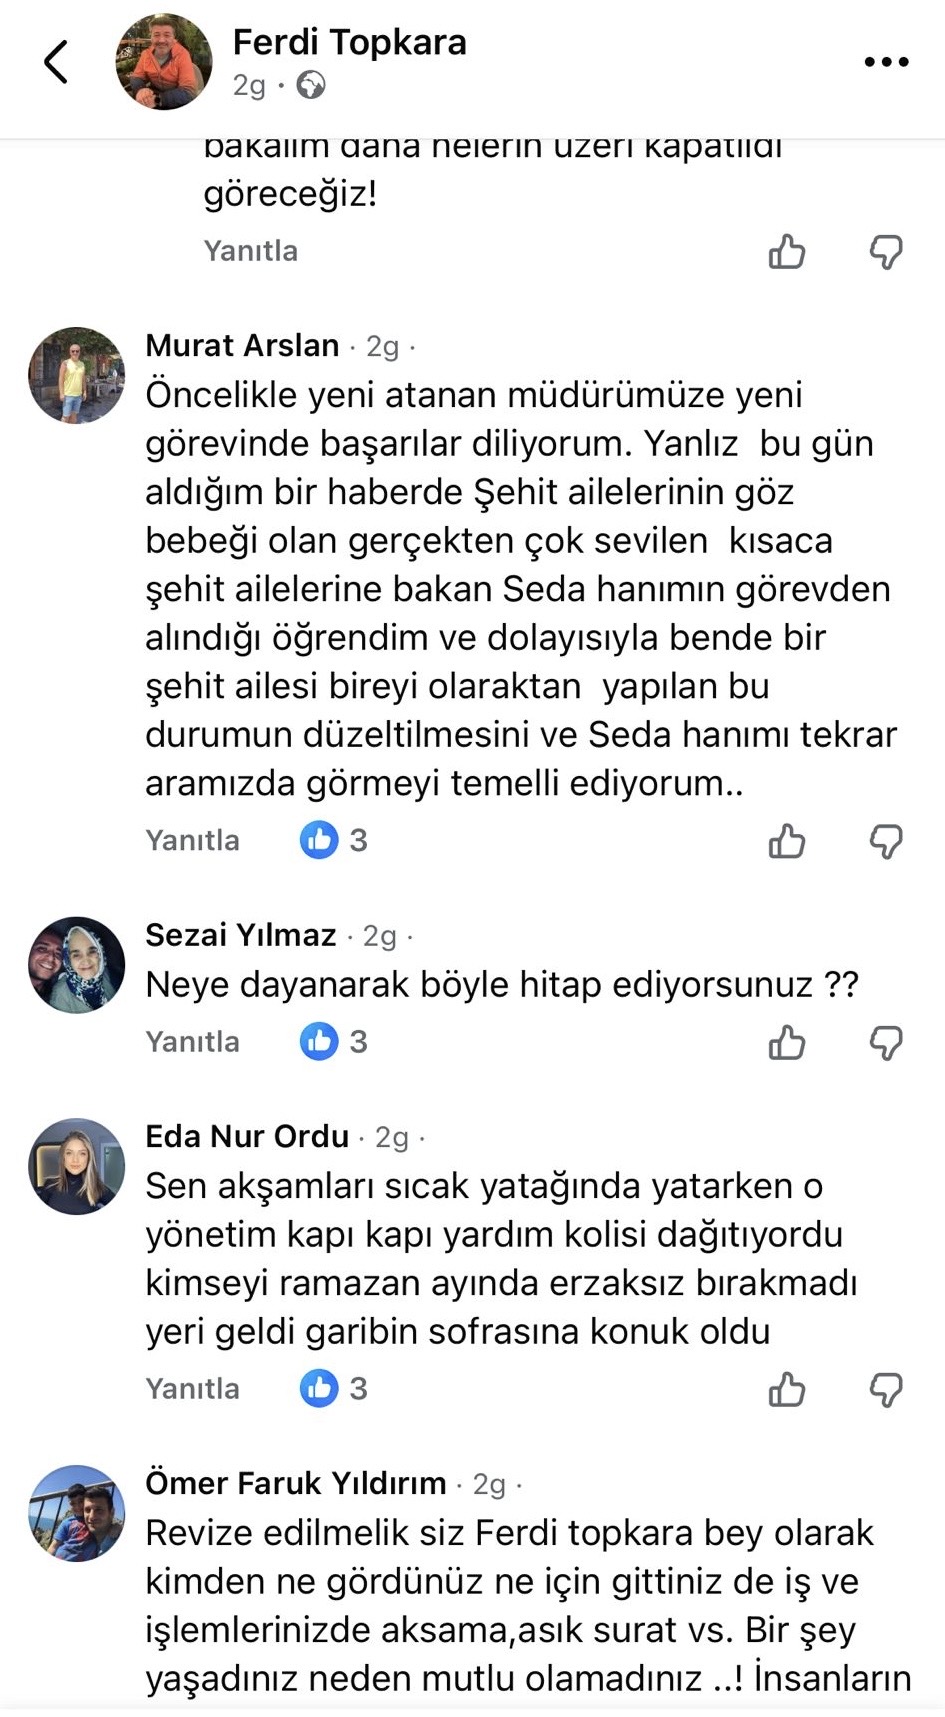Viewport: 945px width, 1717px height.
Task: Open Ferdi Topkara's name in header
Action: [349, 42]
